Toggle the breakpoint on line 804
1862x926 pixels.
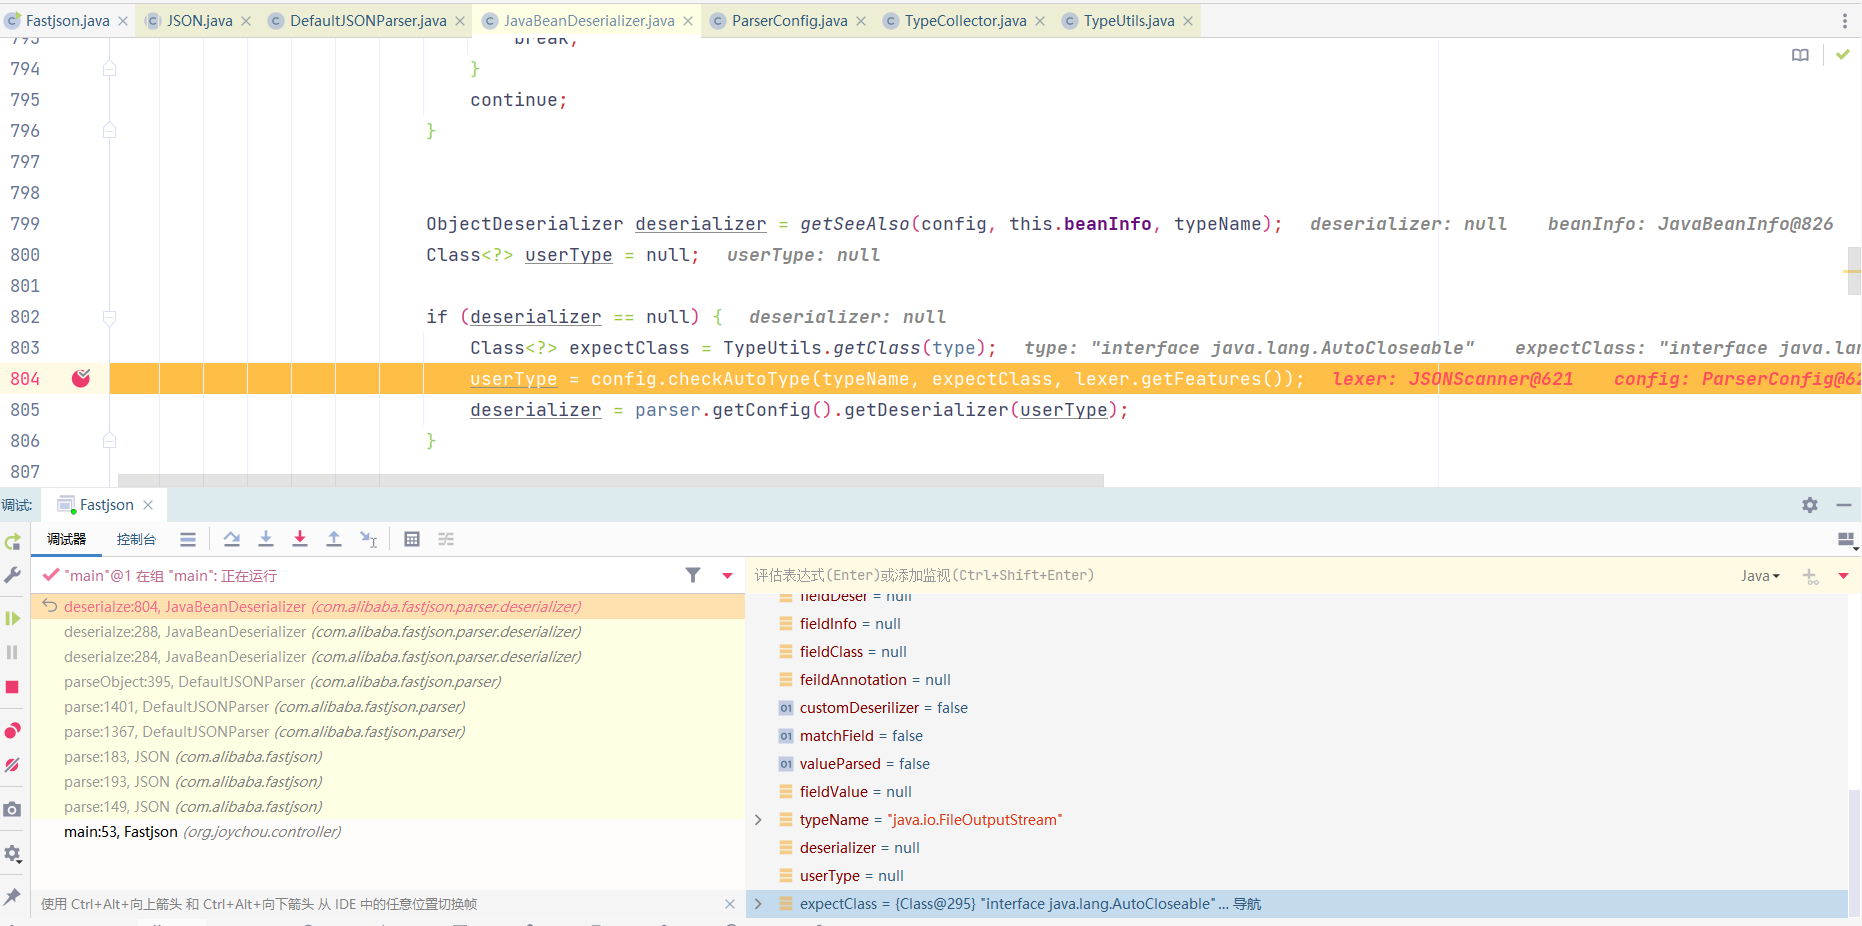(x=81, y=378)
